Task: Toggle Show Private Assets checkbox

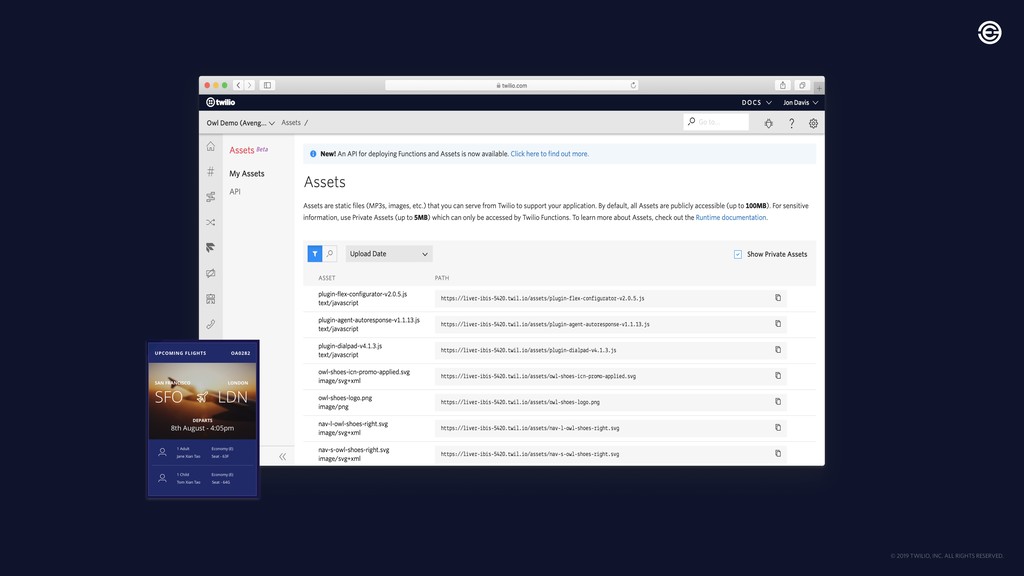Action: pos(738,254)
